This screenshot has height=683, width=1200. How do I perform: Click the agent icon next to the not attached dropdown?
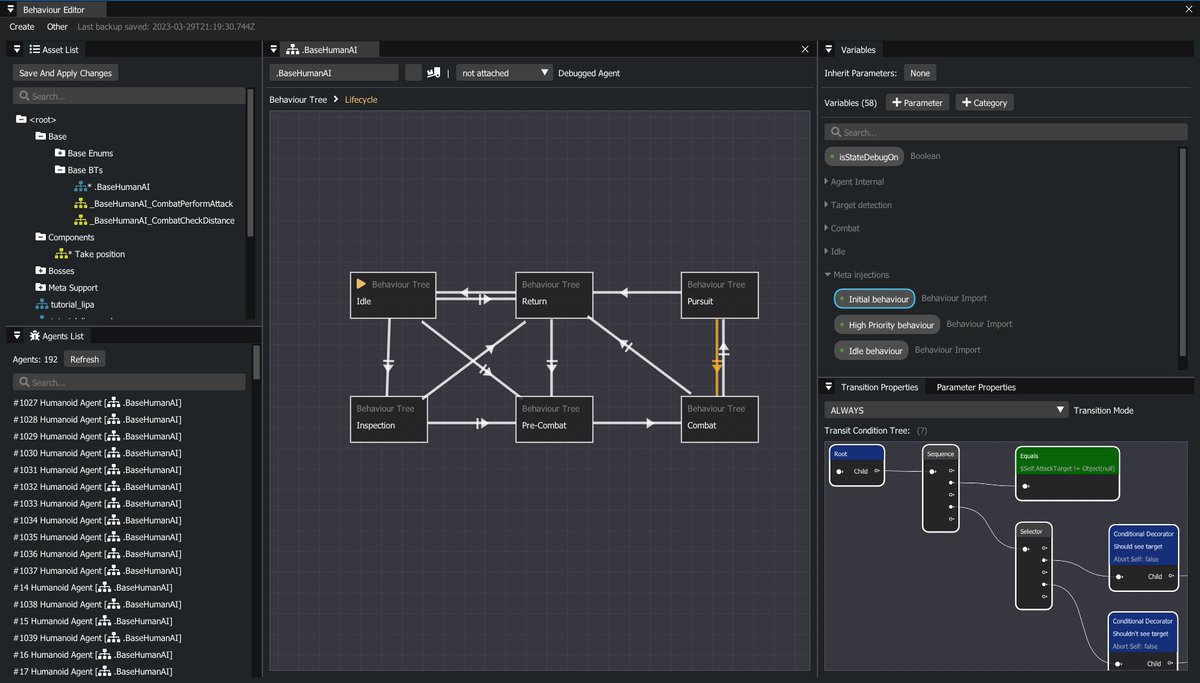pos(433,72)
